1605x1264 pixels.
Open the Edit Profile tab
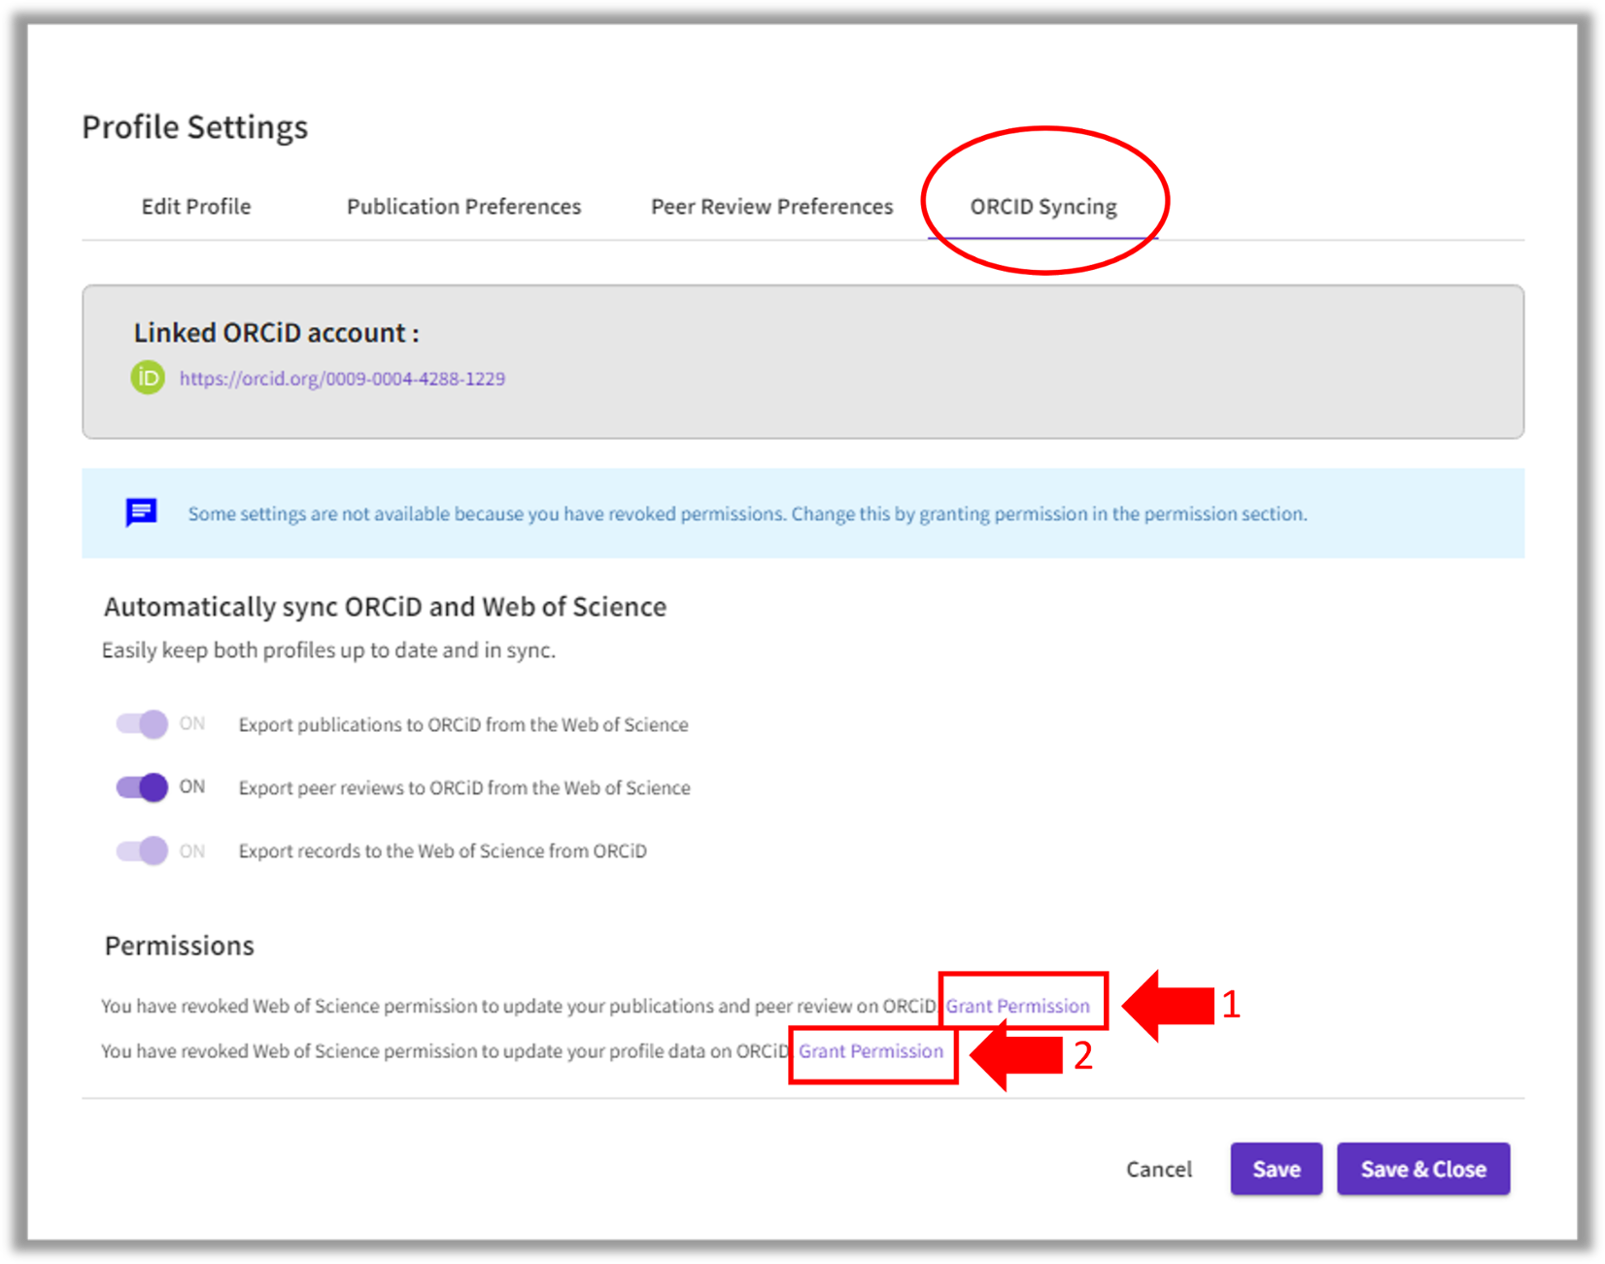[x=196, y=206]
